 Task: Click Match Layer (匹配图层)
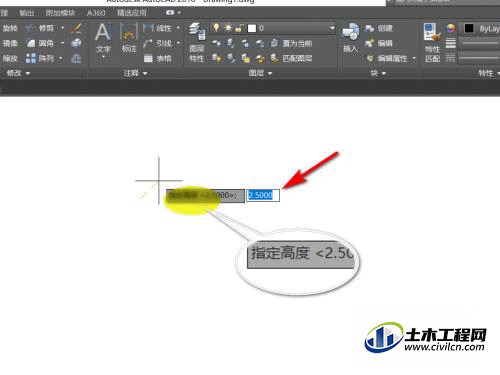pyautogui.click(x=292, y=58)
